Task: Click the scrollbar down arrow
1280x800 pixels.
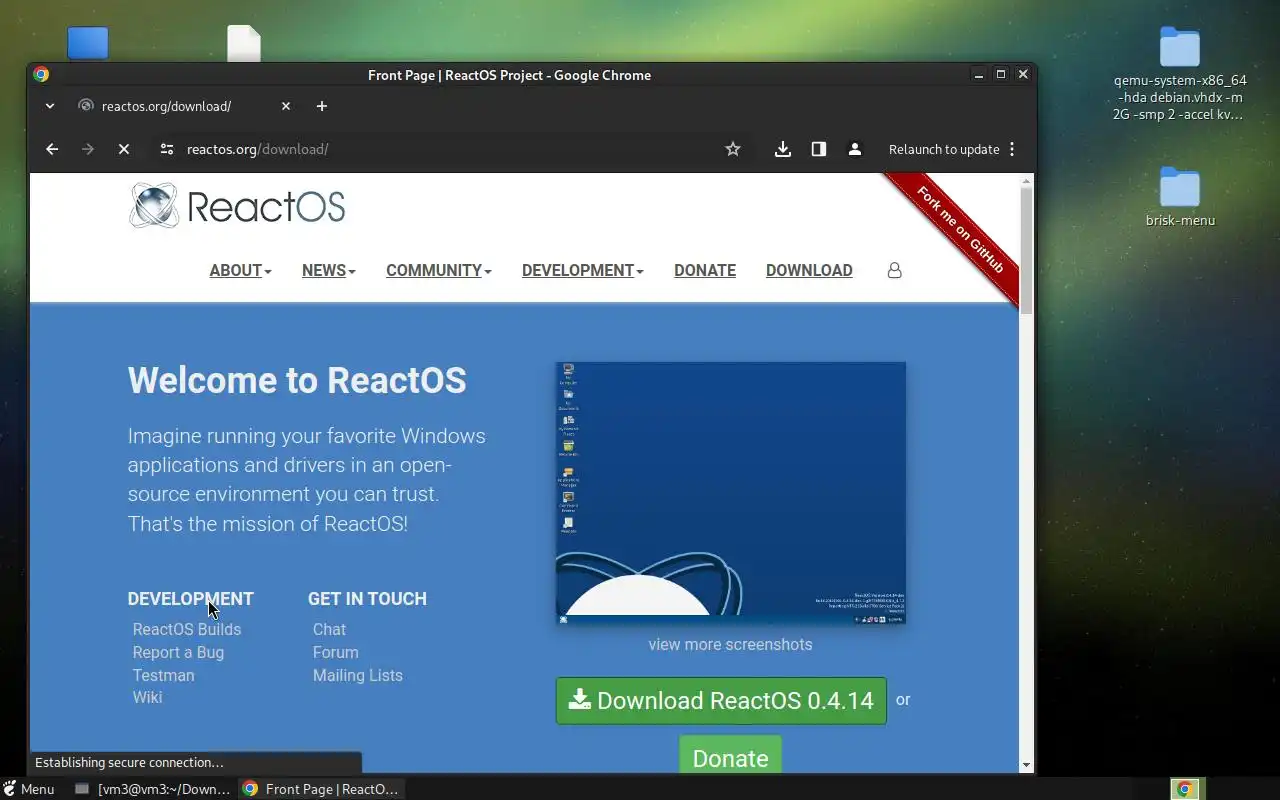Action: [x=1026, y=766]
